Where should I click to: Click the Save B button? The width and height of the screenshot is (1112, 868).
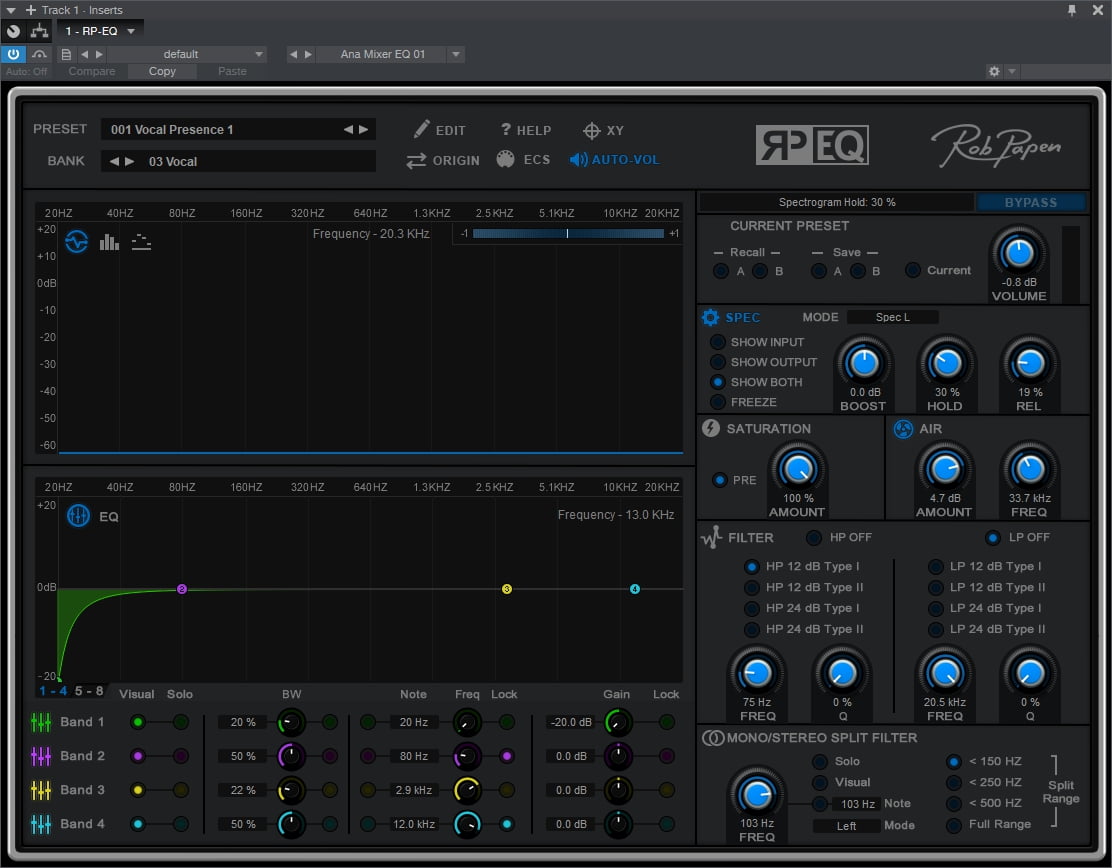click(857, 271)
